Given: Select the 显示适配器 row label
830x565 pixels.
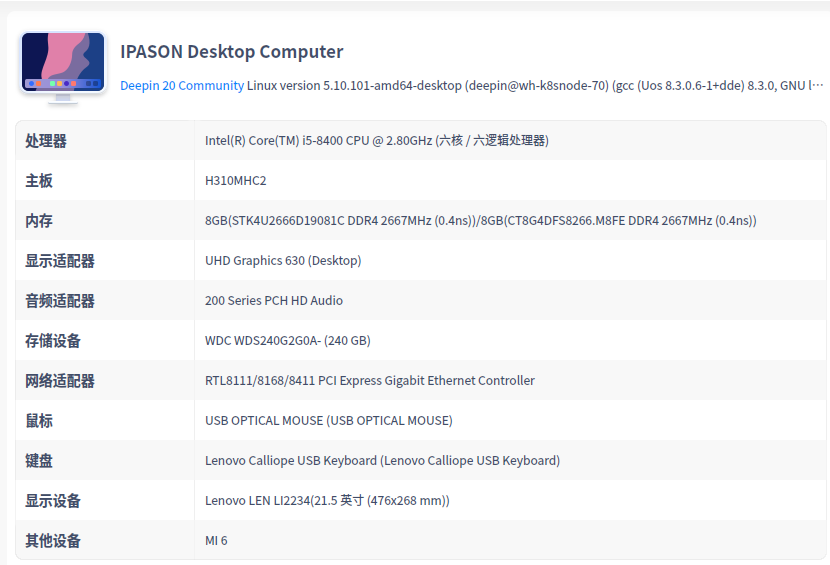Looking at the screenshot, I should point(60,261).
